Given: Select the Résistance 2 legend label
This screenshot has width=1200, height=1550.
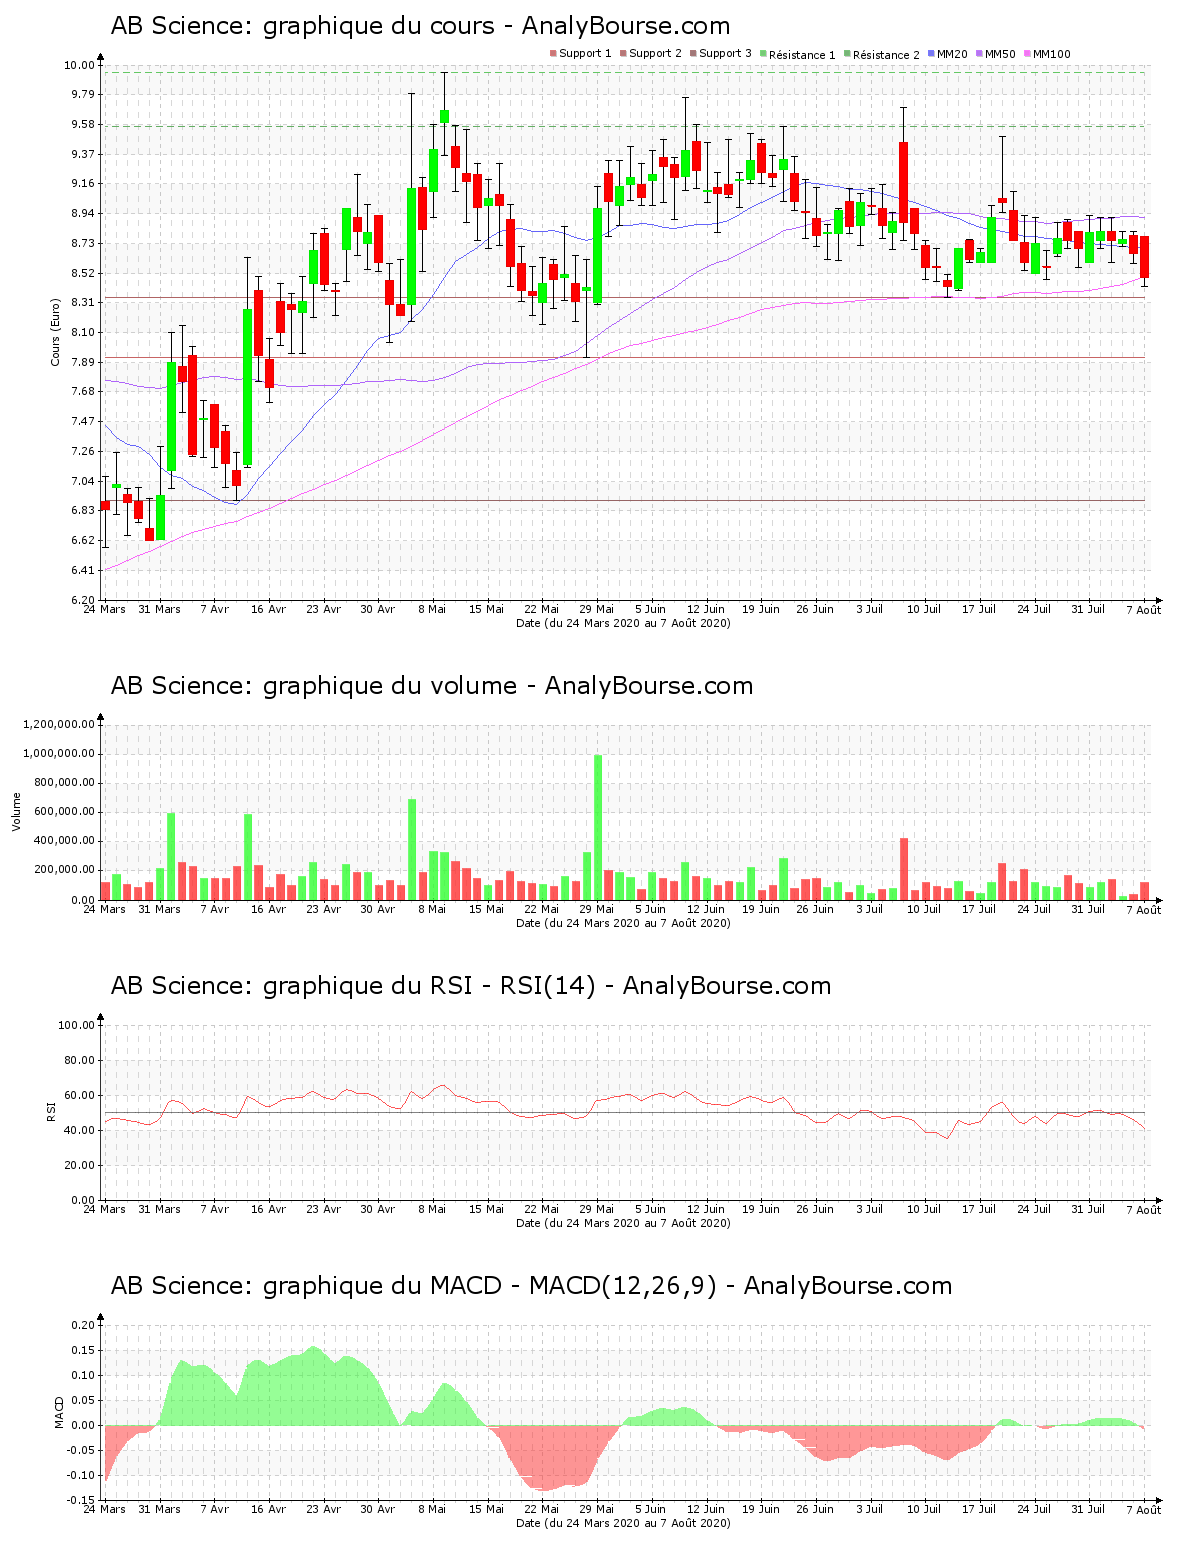Looking at the screenshot, I should [886, 54].
